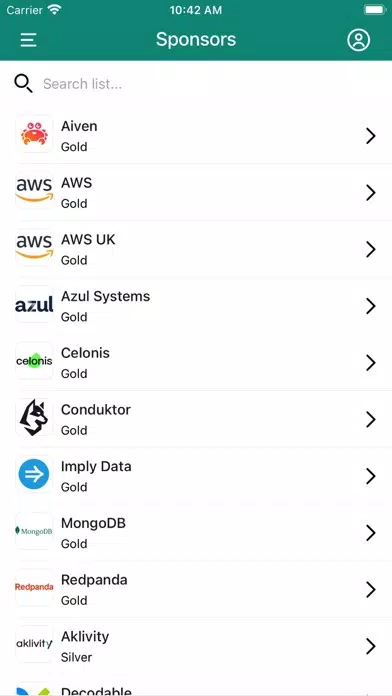Expand the MongoDB row chevron
This screenshot has height=696, width=392.
pos(371,533)
